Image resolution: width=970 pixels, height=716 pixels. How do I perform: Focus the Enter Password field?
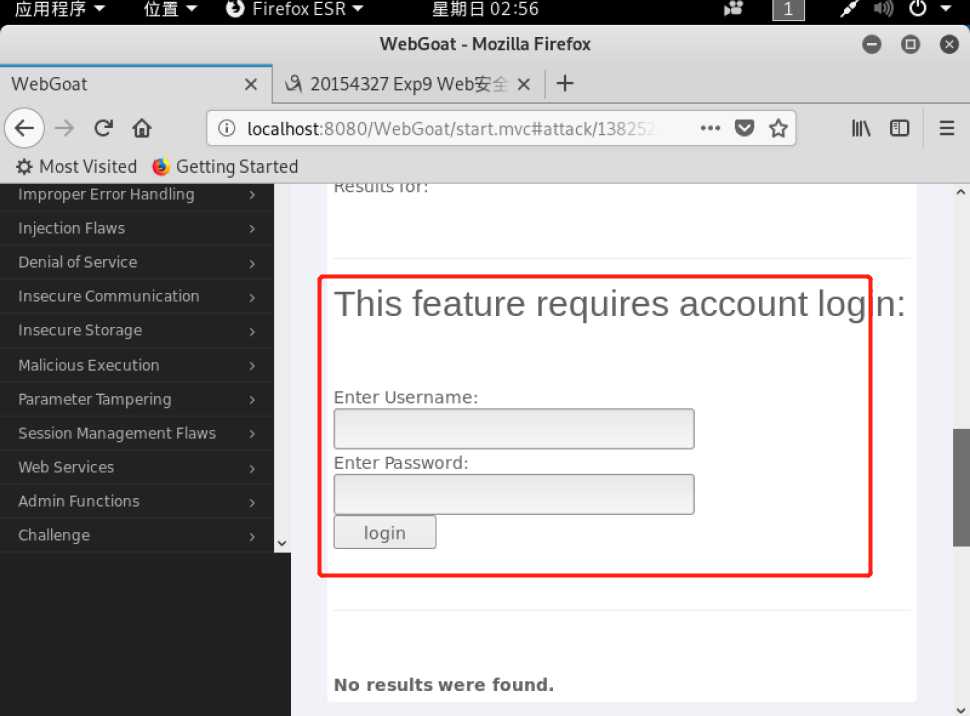514,494
